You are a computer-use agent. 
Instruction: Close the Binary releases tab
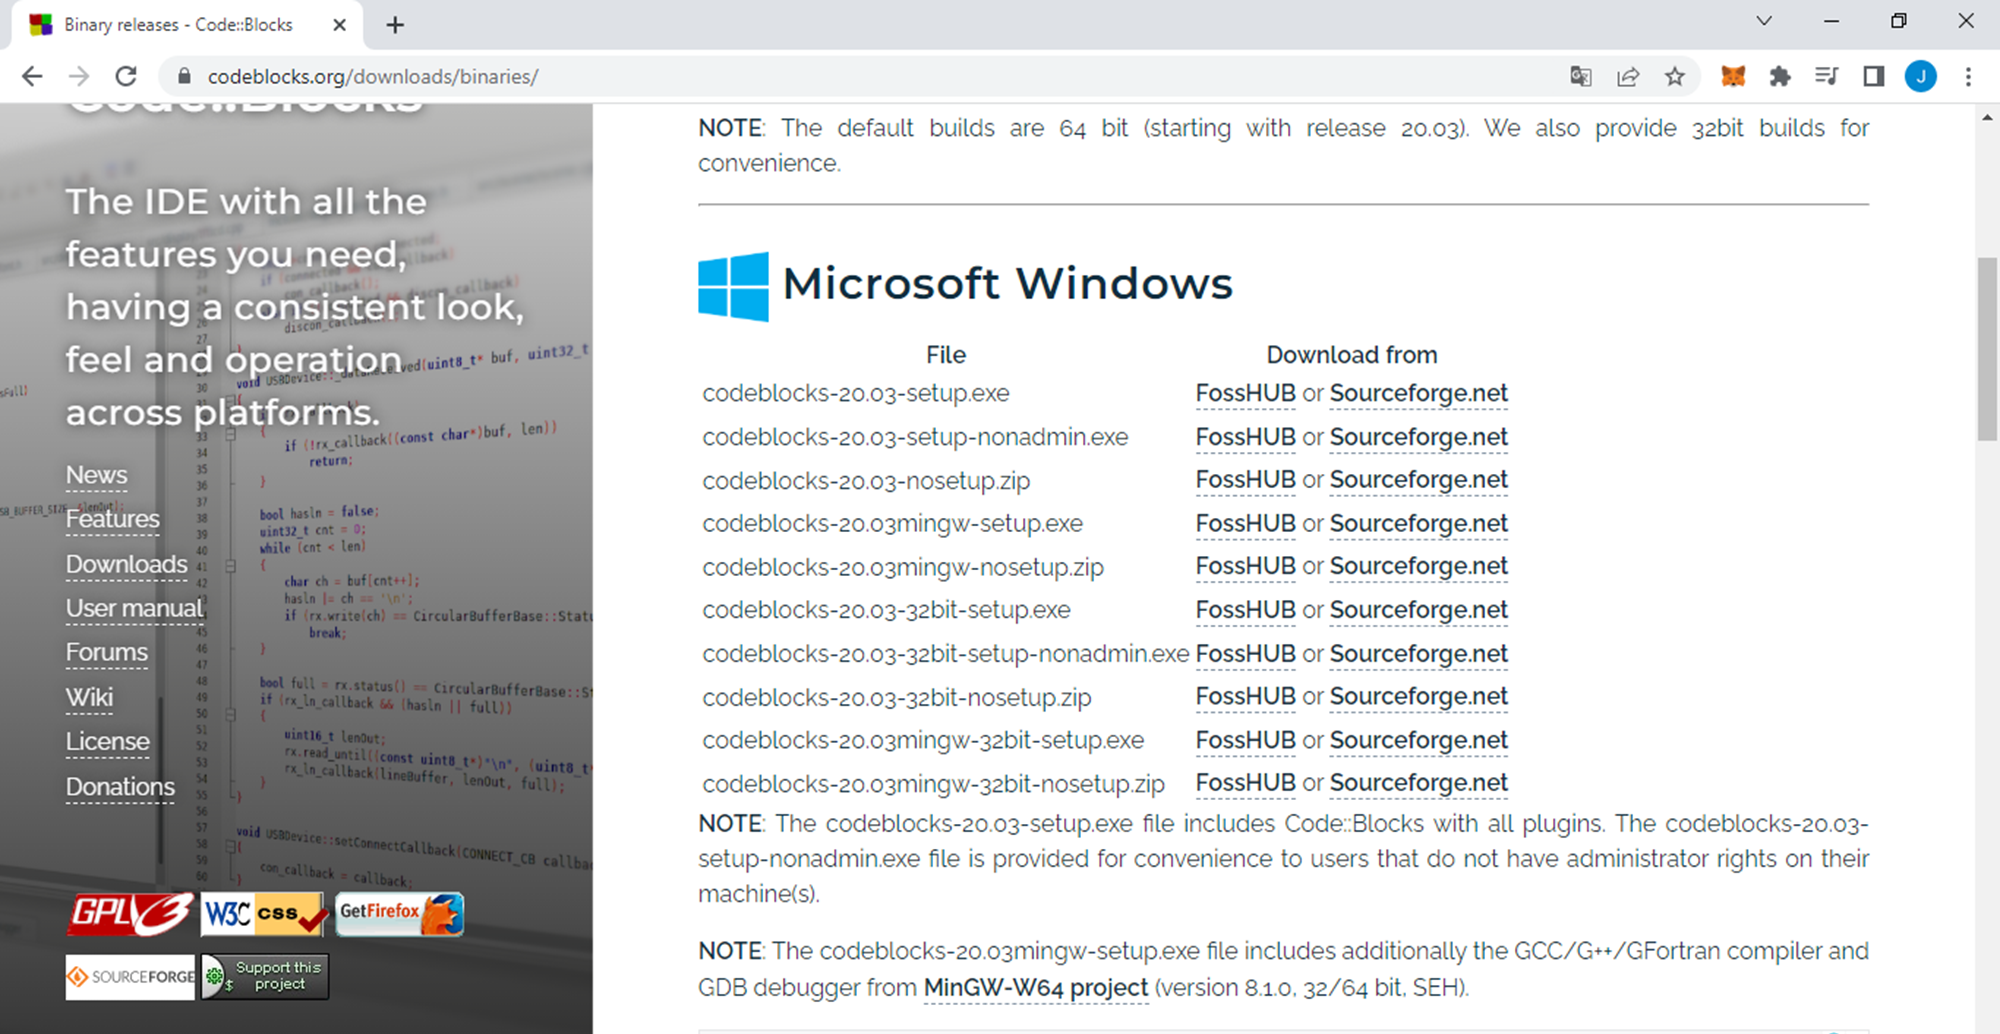click(340, 25)
